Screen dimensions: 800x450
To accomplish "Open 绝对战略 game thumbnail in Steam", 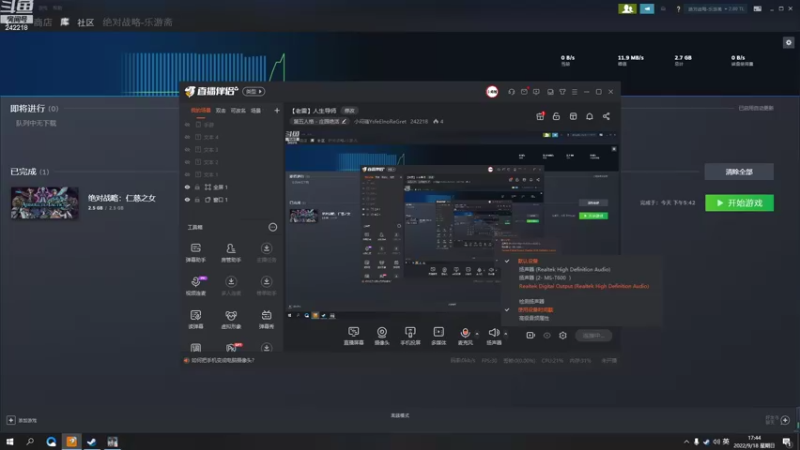I will [44, 203].
